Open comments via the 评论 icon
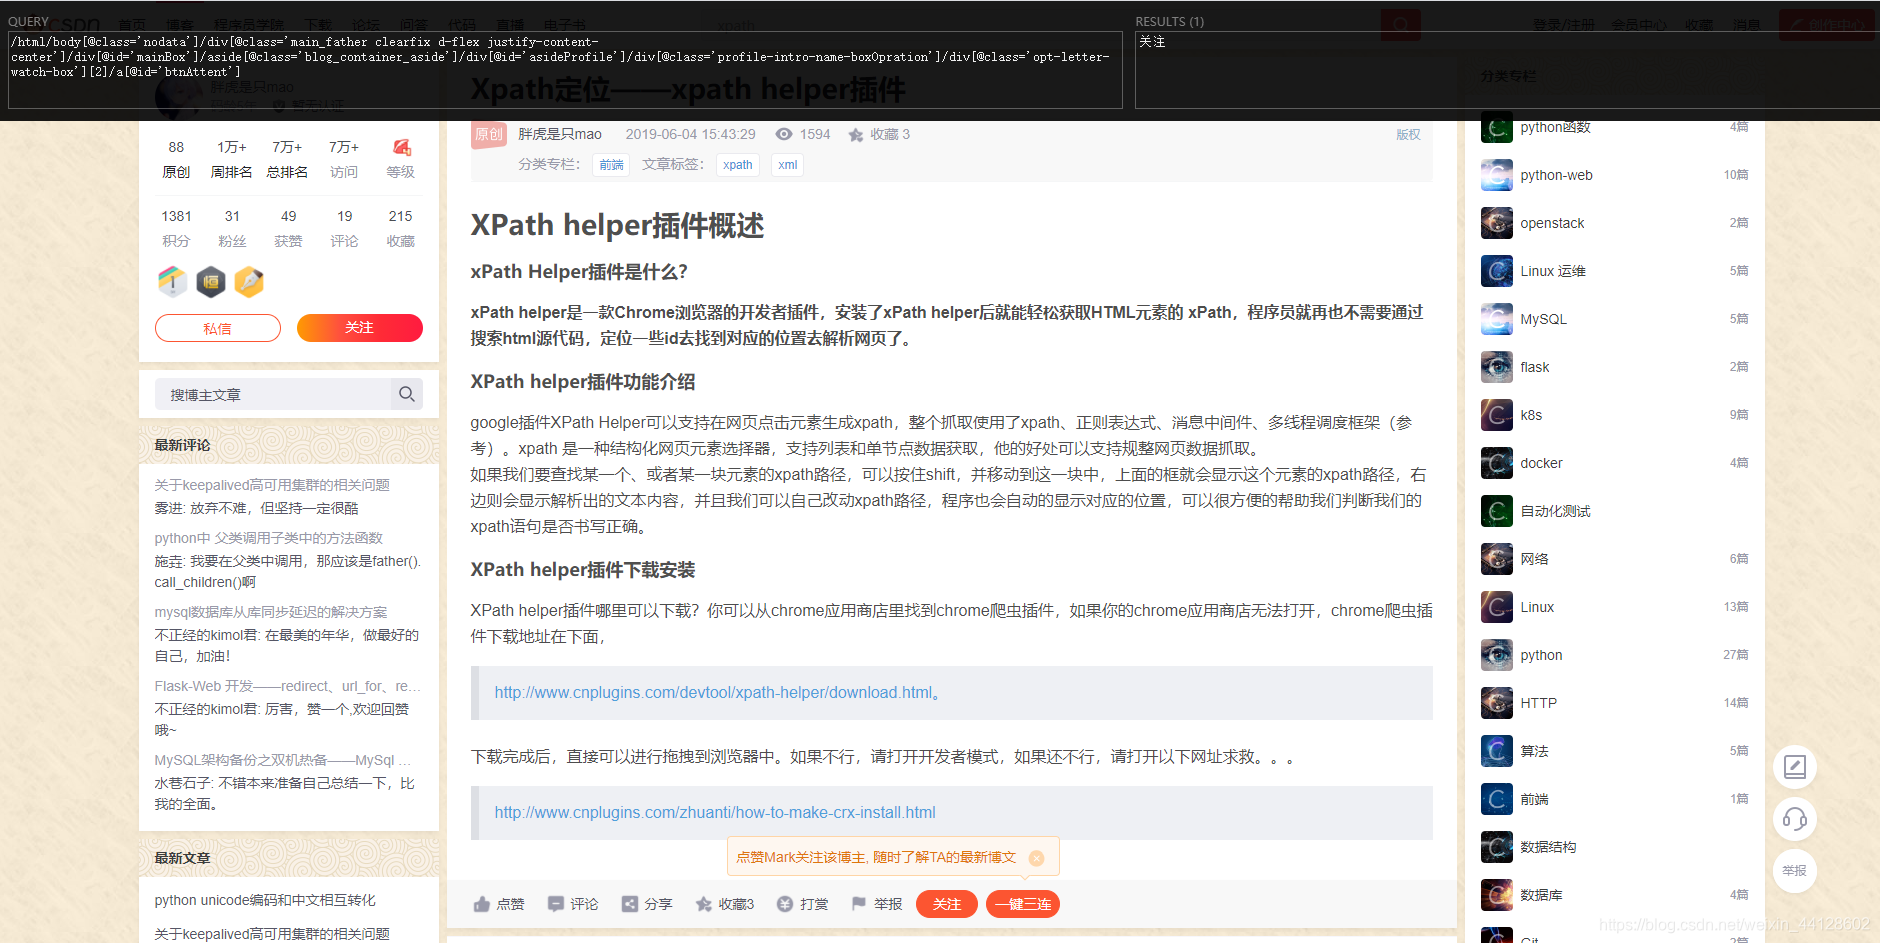The width and height of the screenshot is (1880, 943). [x=557, y=903]
